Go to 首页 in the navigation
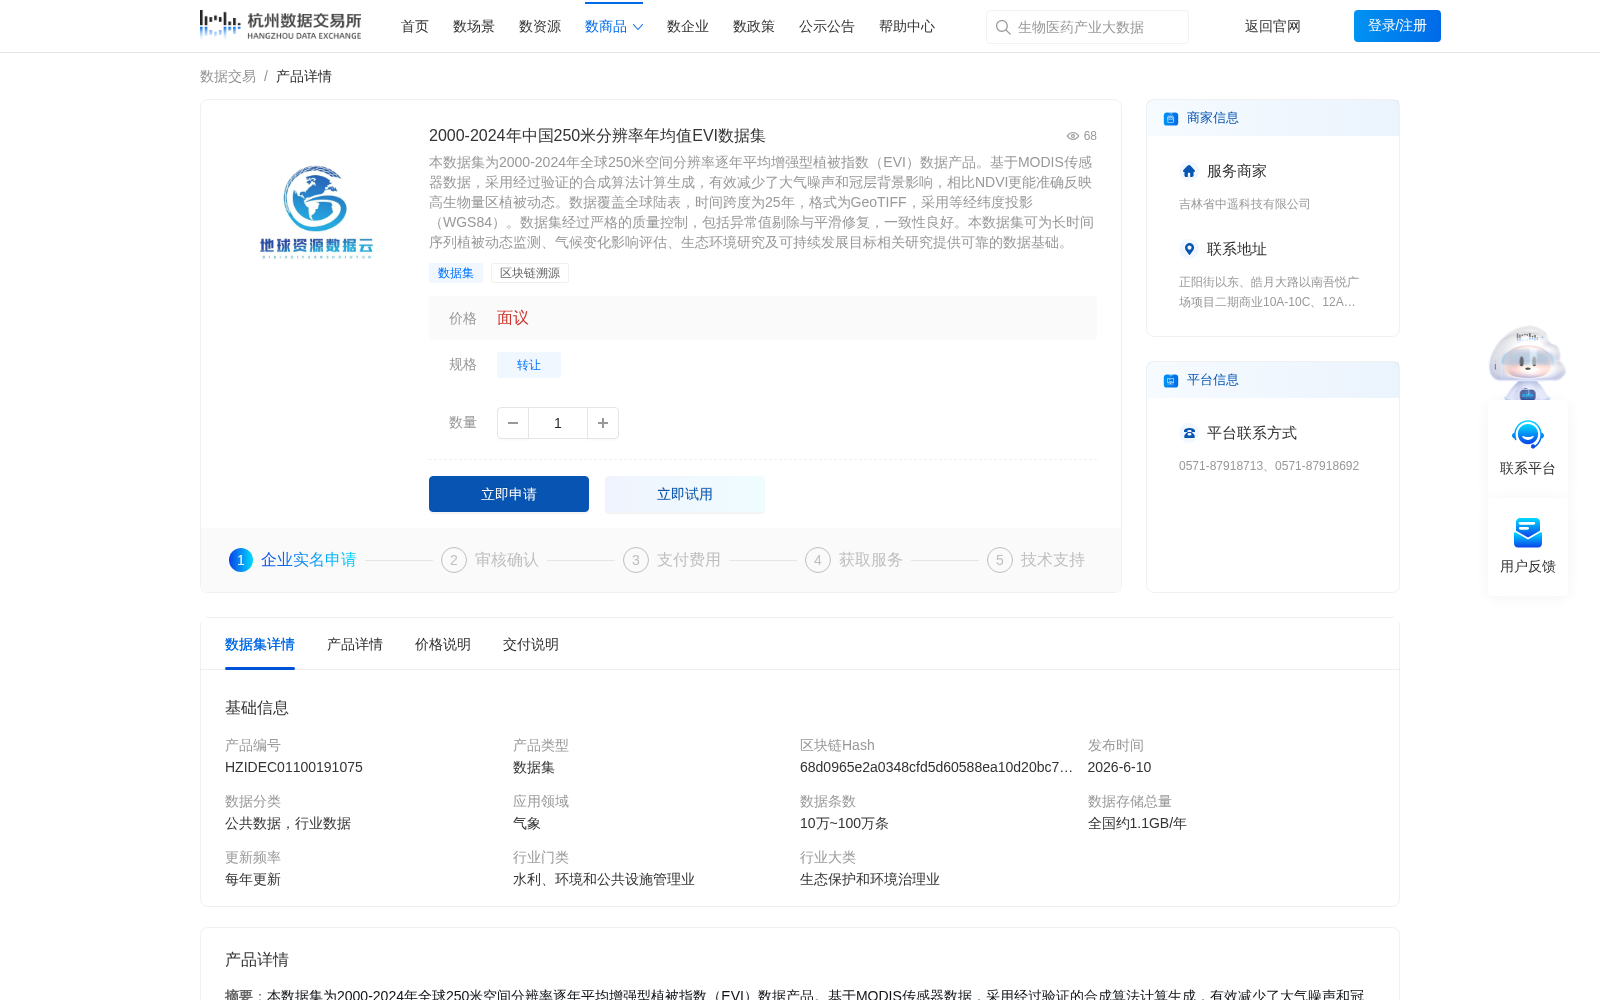Image resolution: width=1600 pixels, height=1000 pixels. point(415,26)
